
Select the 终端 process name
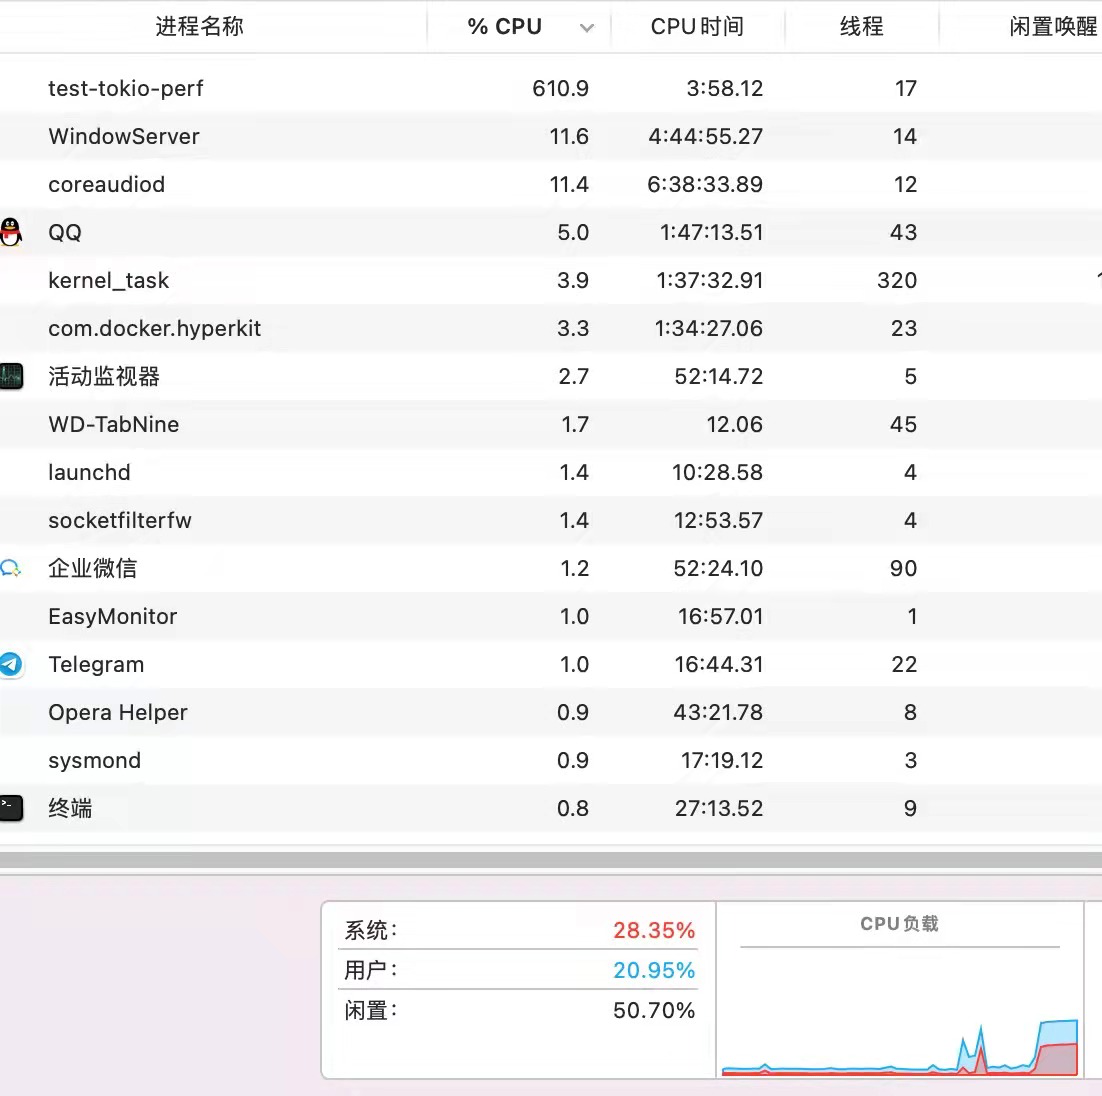70,808
